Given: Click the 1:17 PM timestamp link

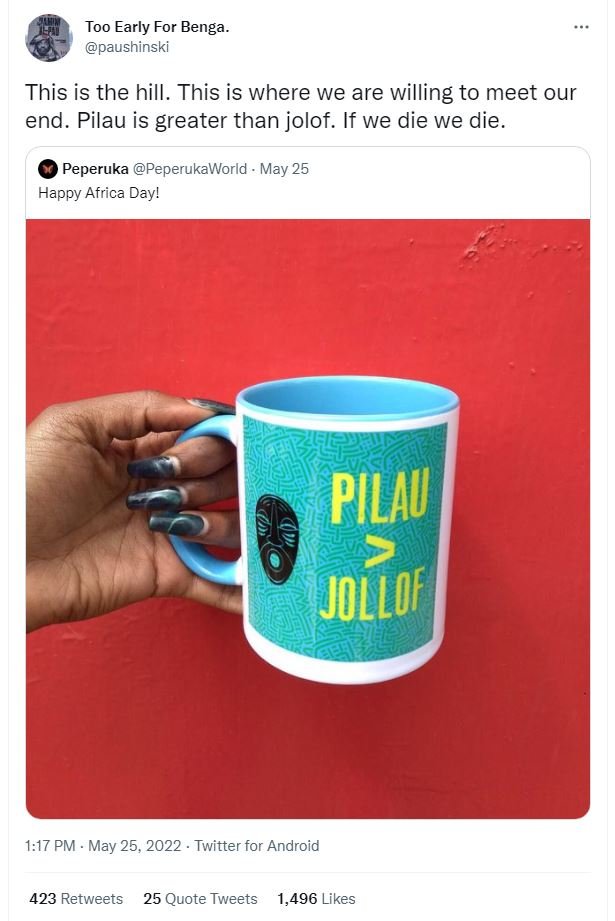Looking at the screenshot, I should 50,846.
